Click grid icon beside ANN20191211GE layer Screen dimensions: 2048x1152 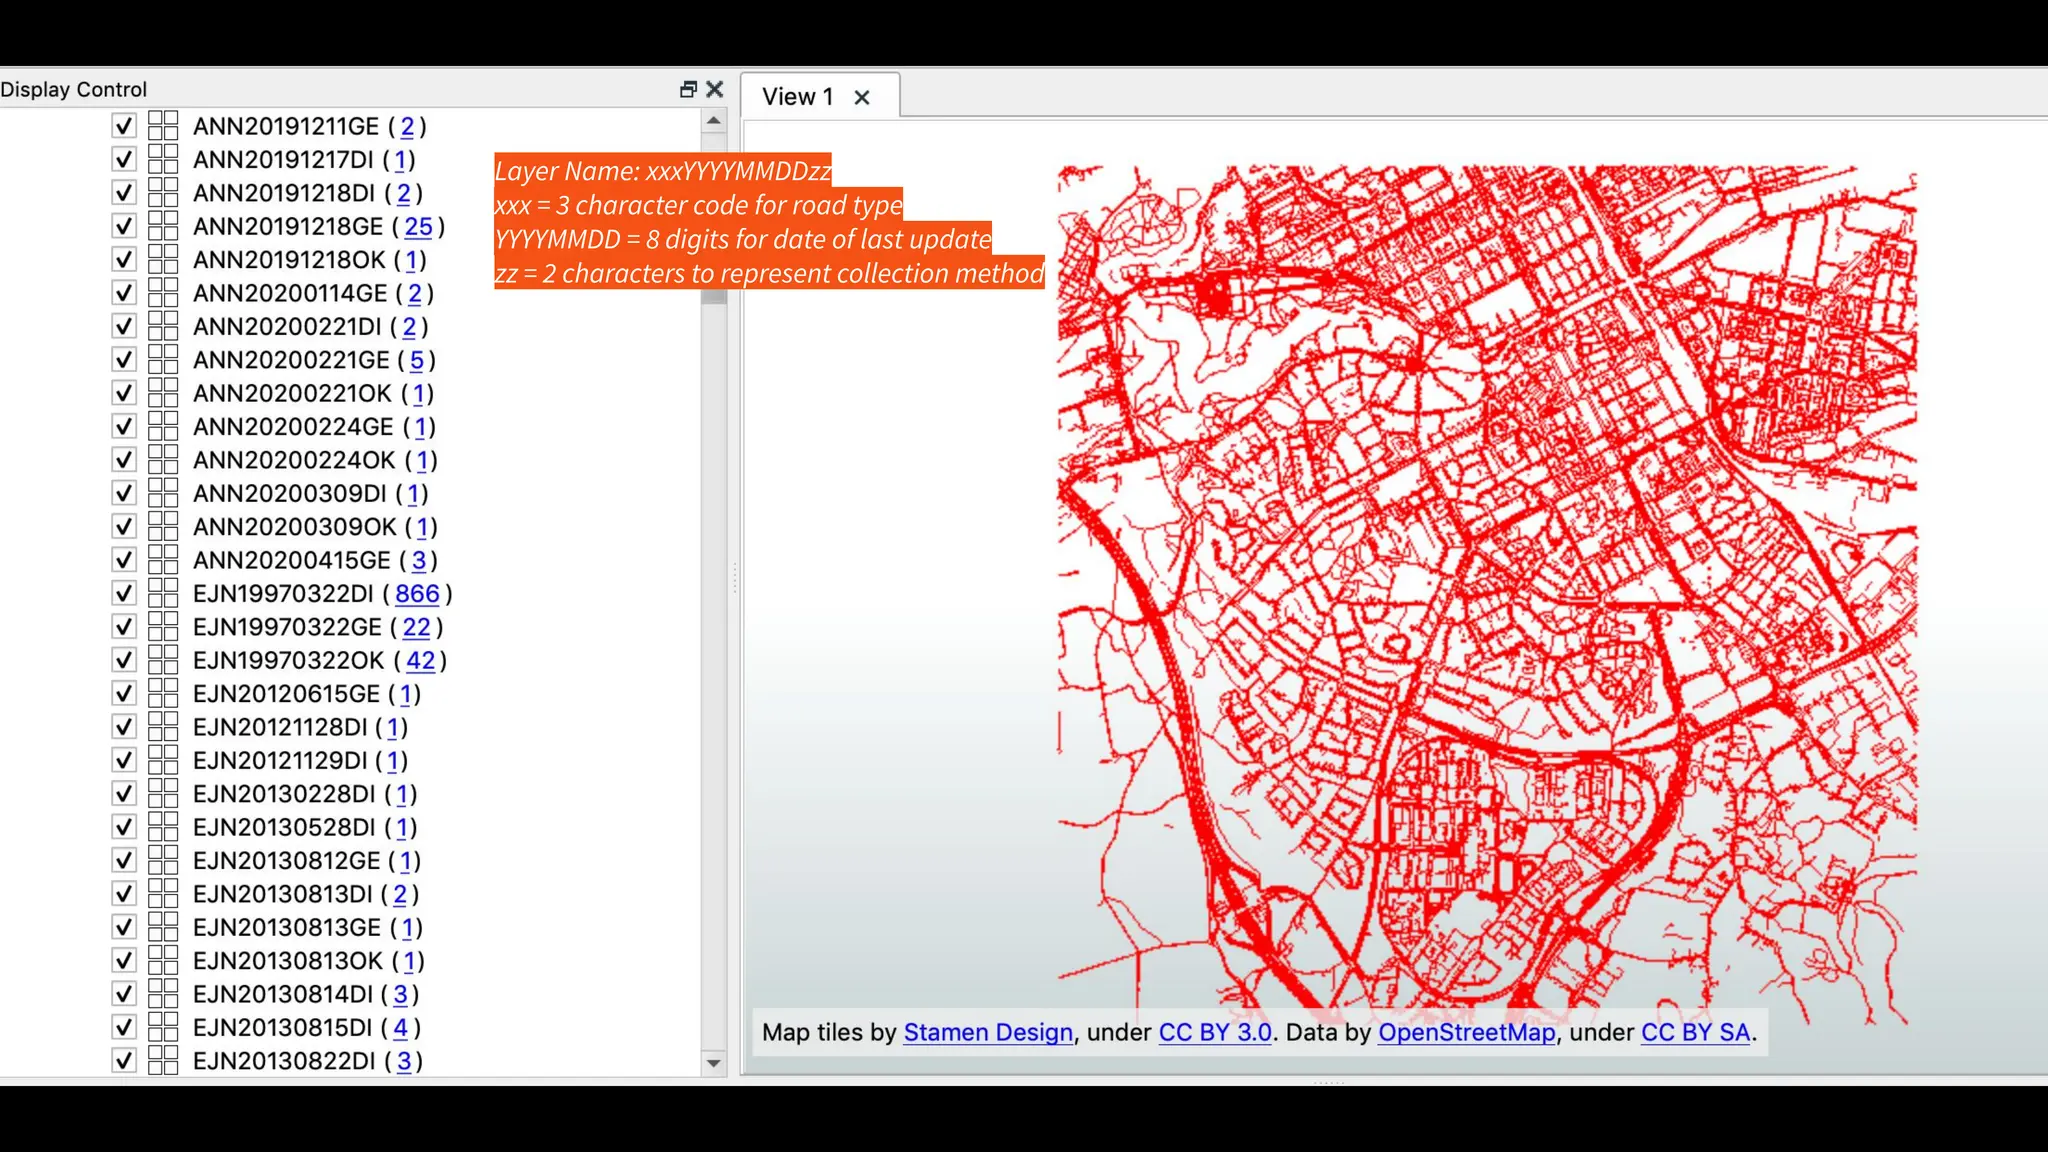pyautogui.click(x=163, y=126)
